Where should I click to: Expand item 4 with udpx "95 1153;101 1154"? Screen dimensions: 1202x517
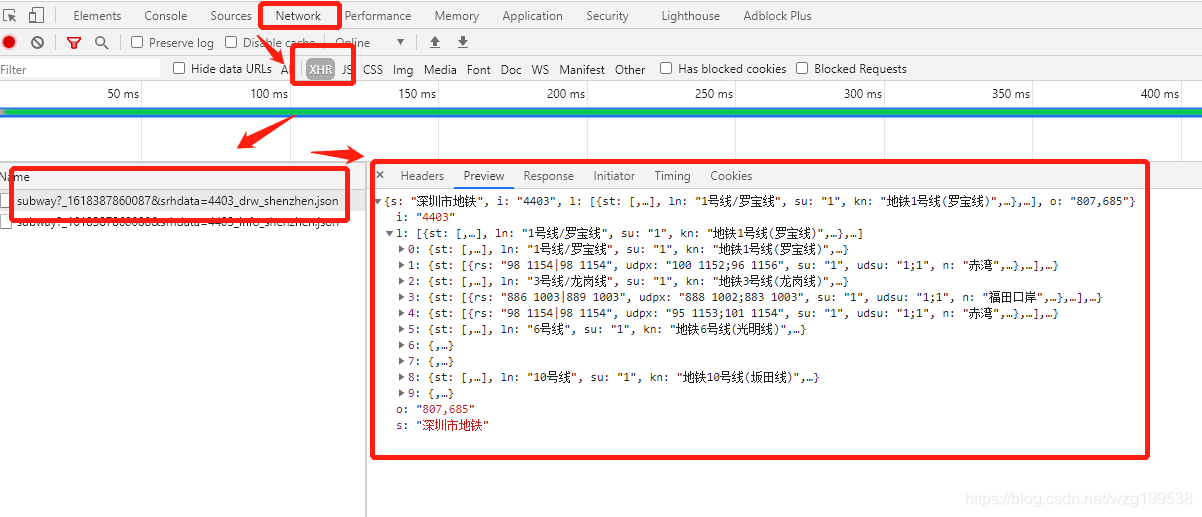point(402,313)
